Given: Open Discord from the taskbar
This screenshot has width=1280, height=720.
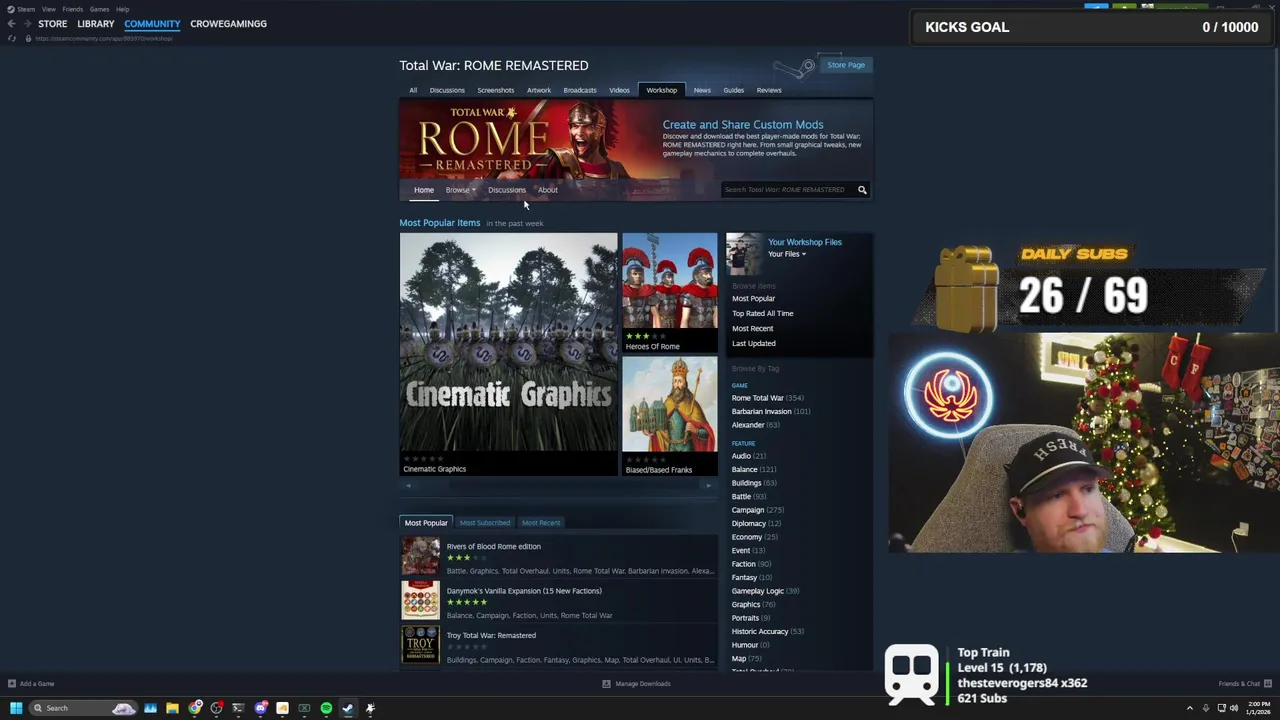Looking at the screenshot, I should click(261, 708).
